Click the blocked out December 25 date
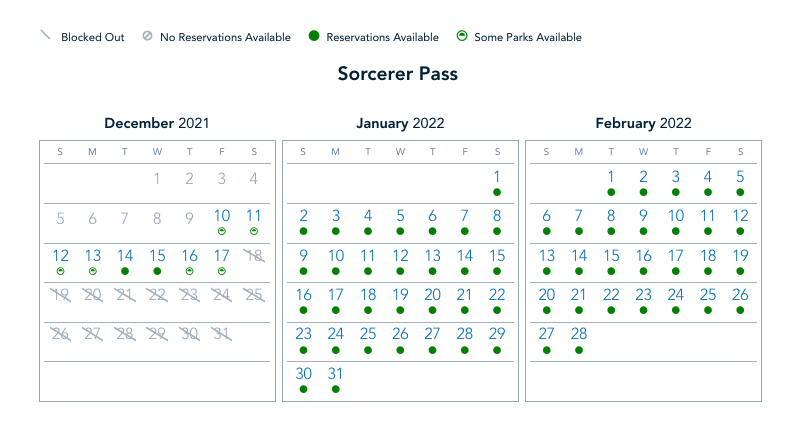Screen dimensions: 797x425 (x=253, y=295)
